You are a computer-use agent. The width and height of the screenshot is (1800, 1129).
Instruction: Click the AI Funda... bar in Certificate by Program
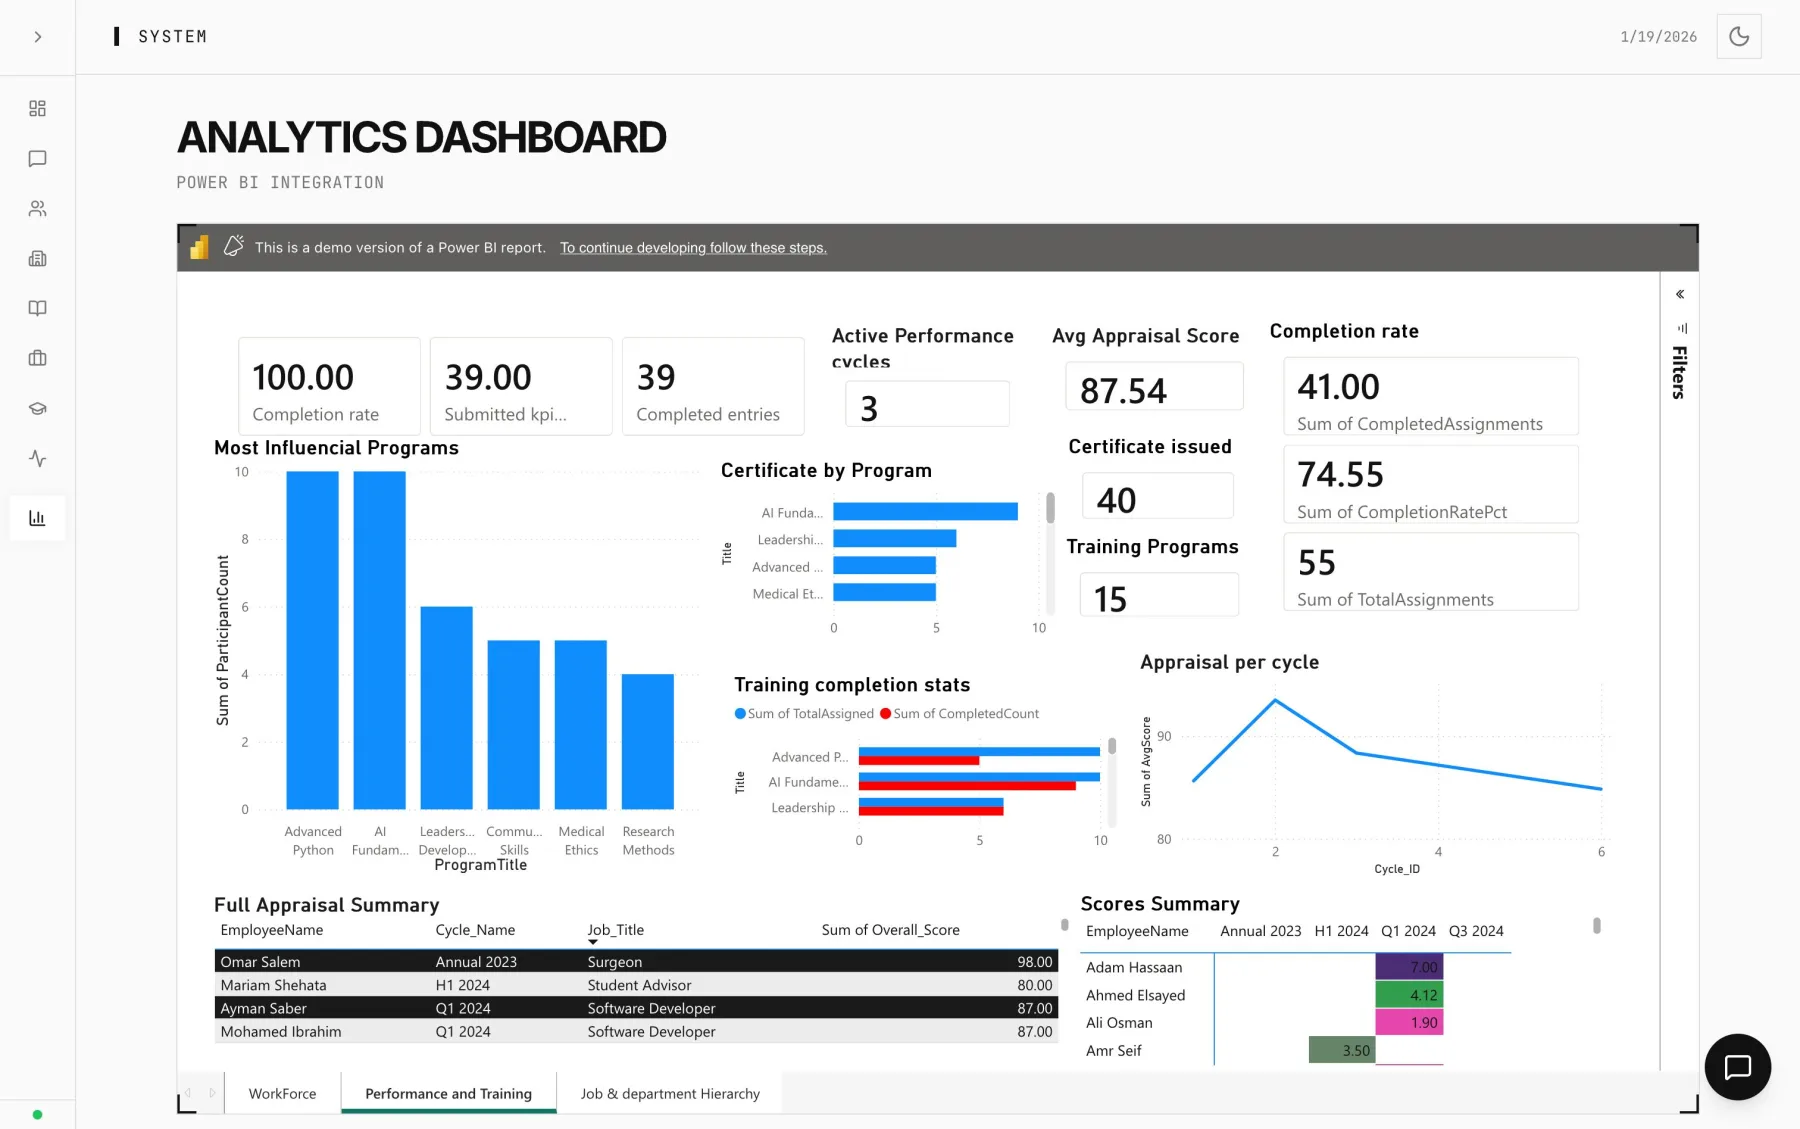[x=925, y=512]
